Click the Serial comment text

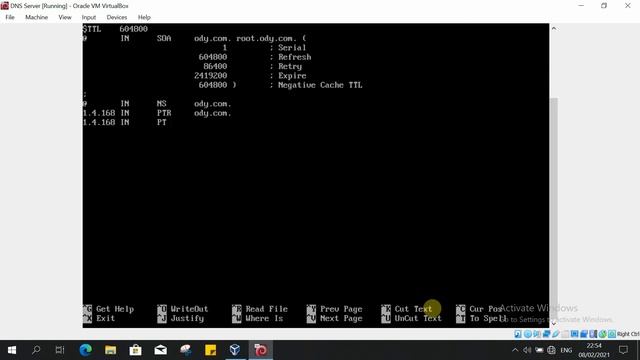292,48
